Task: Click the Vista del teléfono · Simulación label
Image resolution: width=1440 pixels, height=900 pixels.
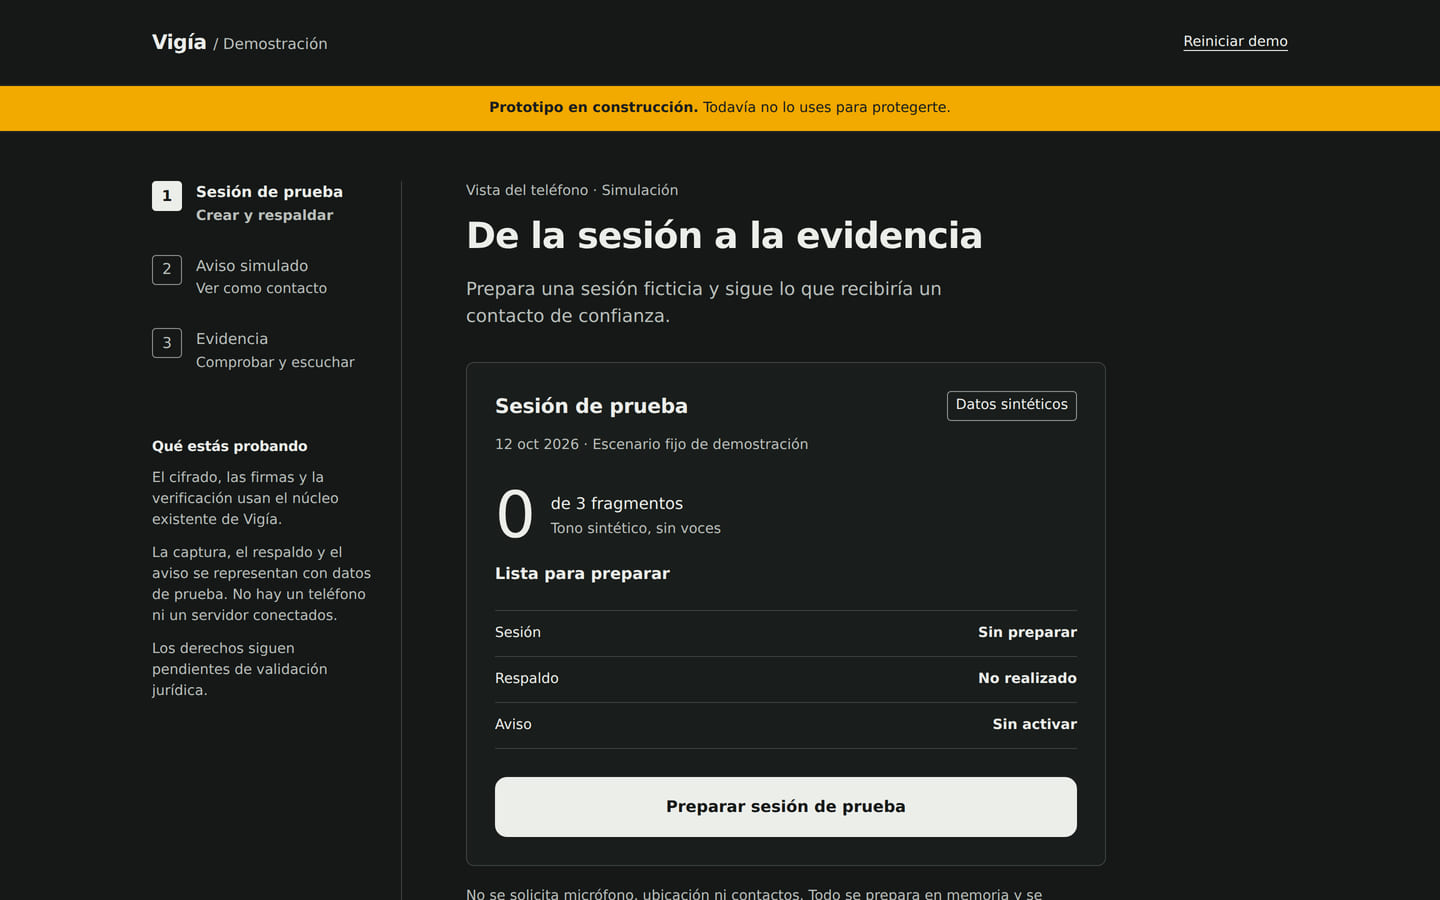Action: [572, 190]
